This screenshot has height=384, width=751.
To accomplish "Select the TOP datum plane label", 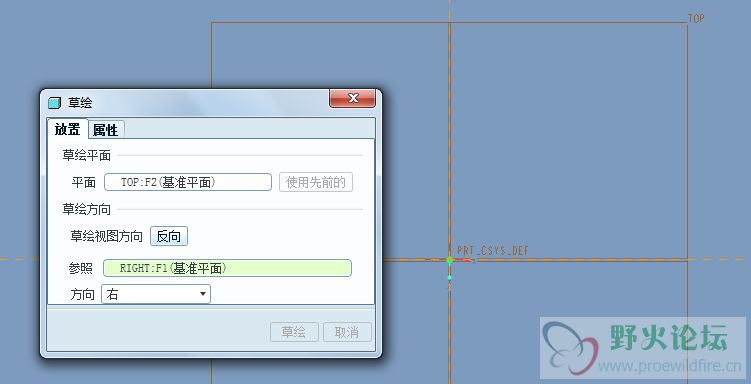I will 696,18.
